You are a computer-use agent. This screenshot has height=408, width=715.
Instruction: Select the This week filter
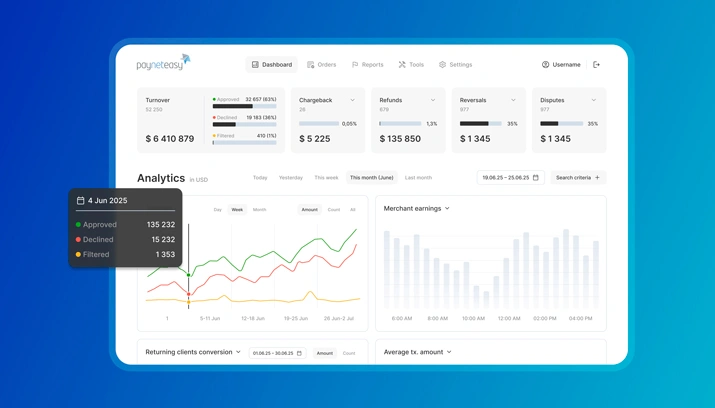[x=326, y=178]
